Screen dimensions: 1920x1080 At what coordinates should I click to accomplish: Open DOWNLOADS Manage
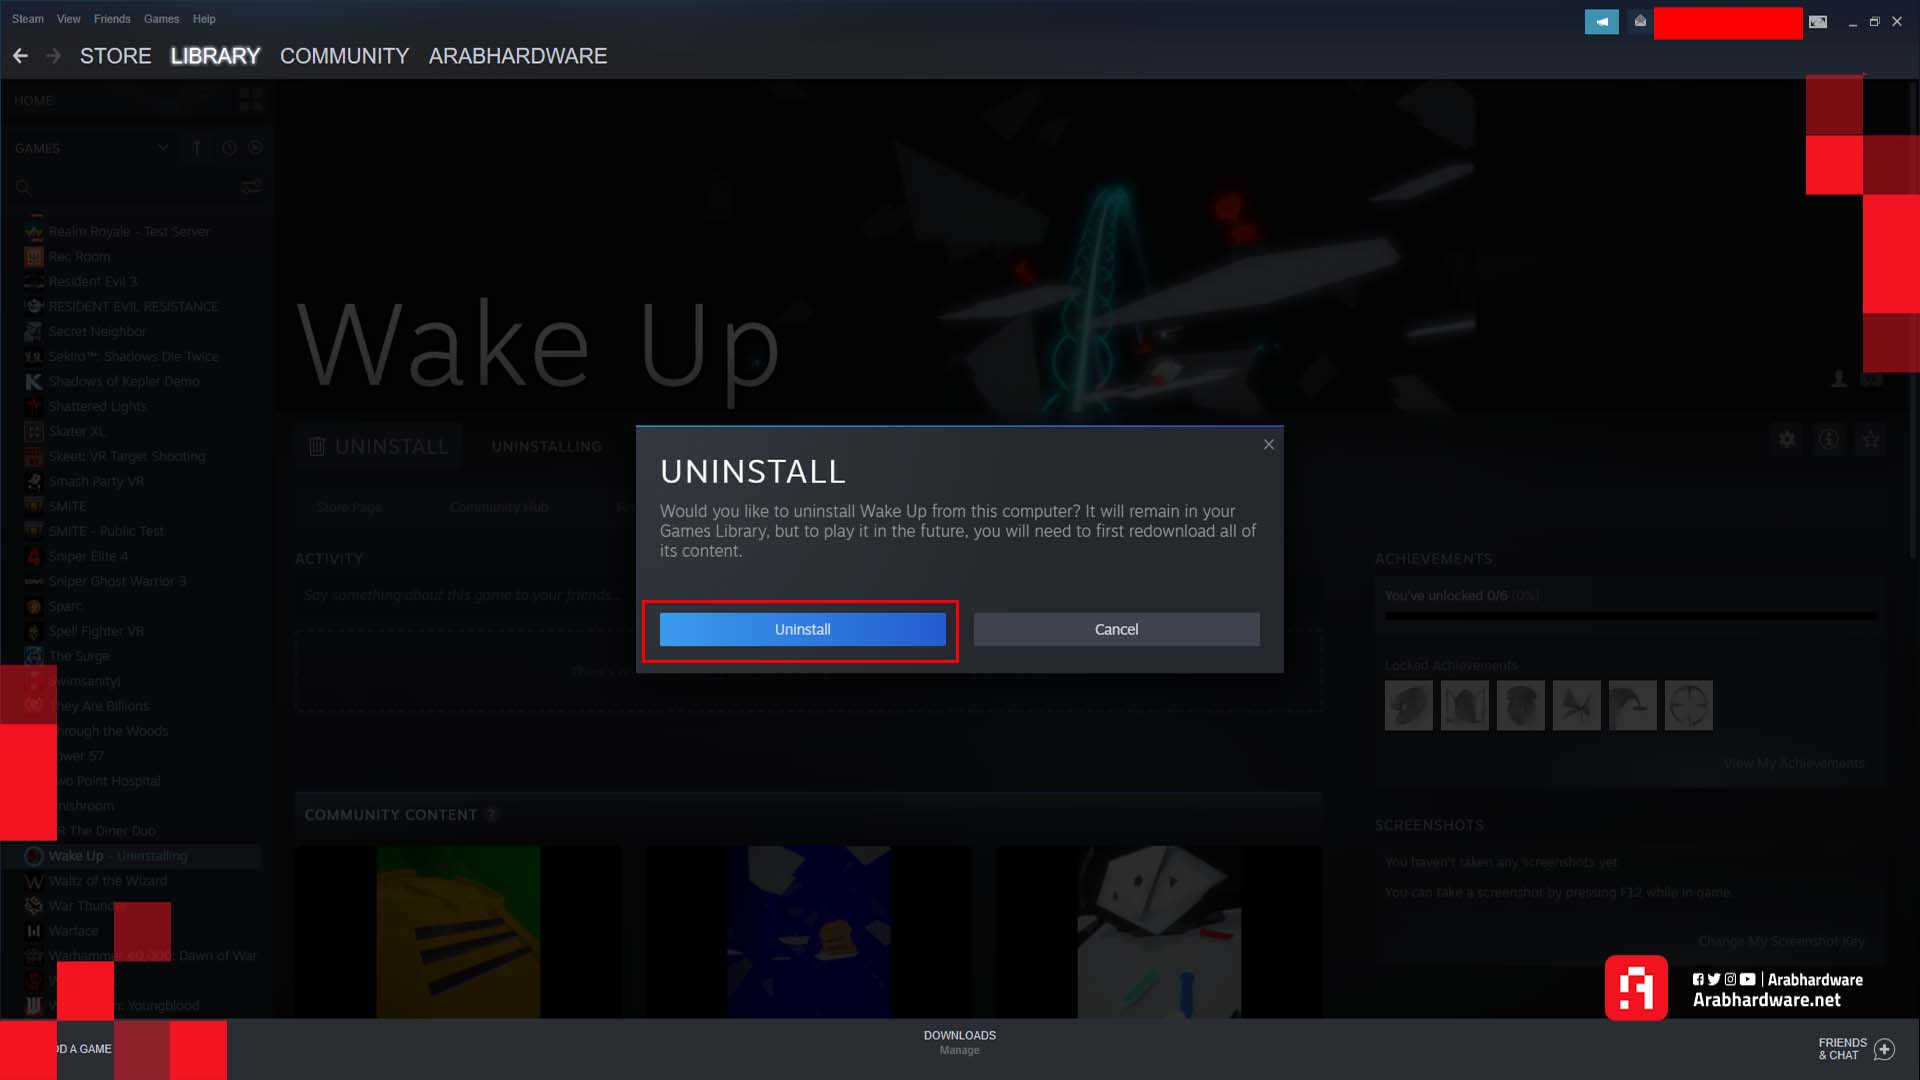959,1042
